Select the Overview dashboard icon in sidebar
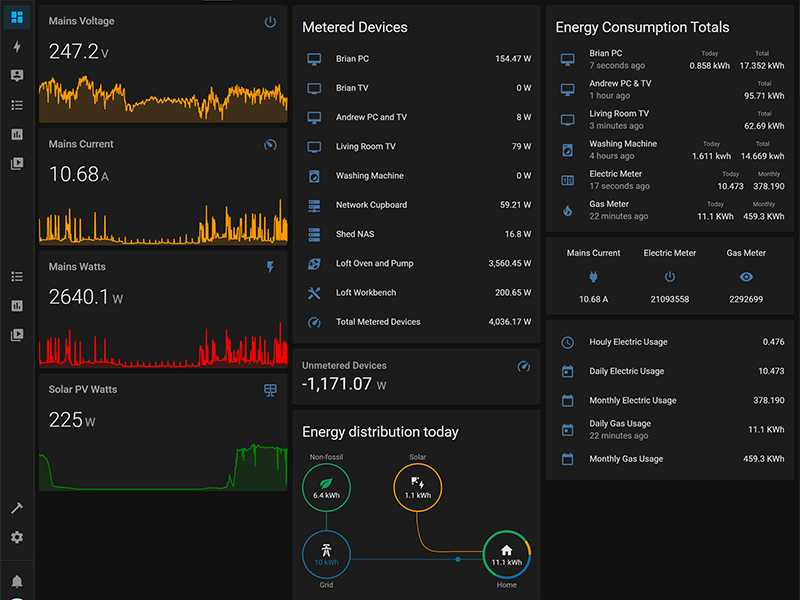The image size is (800, 600). (17, 17)
